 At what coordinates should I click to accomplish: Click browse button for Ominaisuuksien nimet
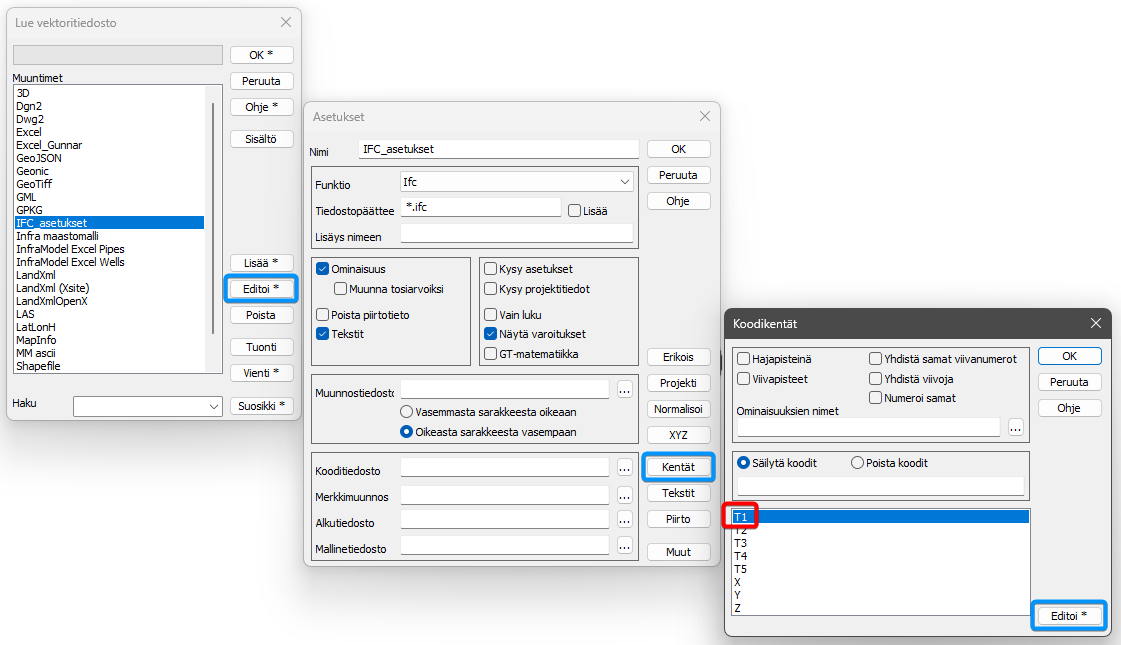tap(1015, 427)
